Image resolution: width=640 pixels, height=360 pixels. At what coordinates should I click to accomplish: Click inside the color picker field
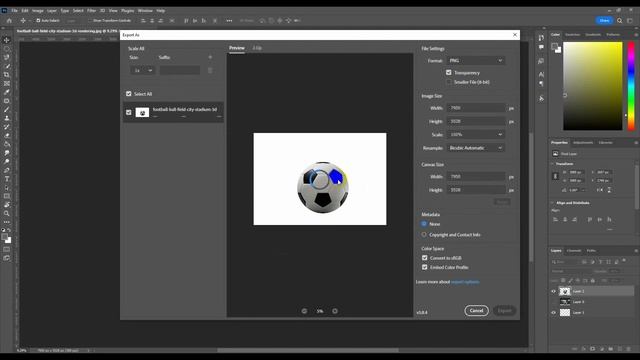point(593,86)
